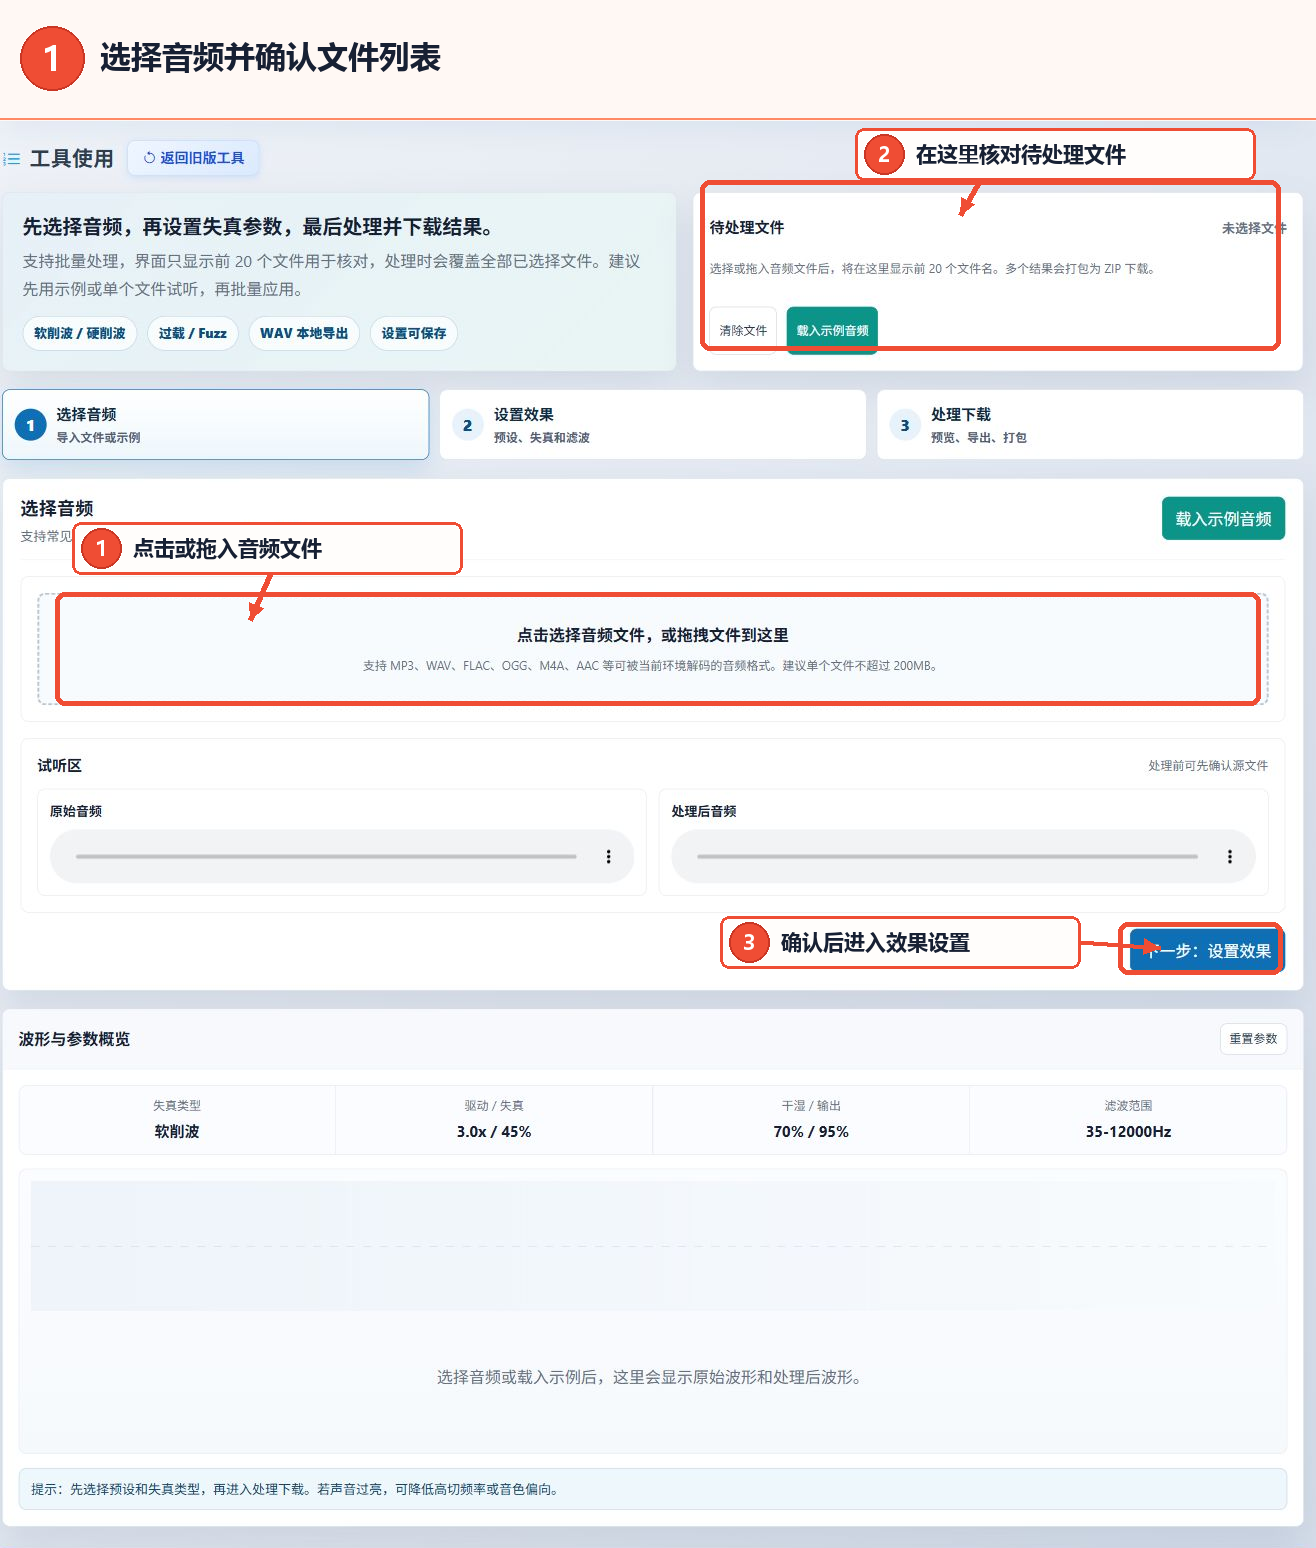The width and height of the screenshot is (1316, 1548).
Task: Load sample audio from the 待处理文件 panel
Action: click(x=832, y=330)
